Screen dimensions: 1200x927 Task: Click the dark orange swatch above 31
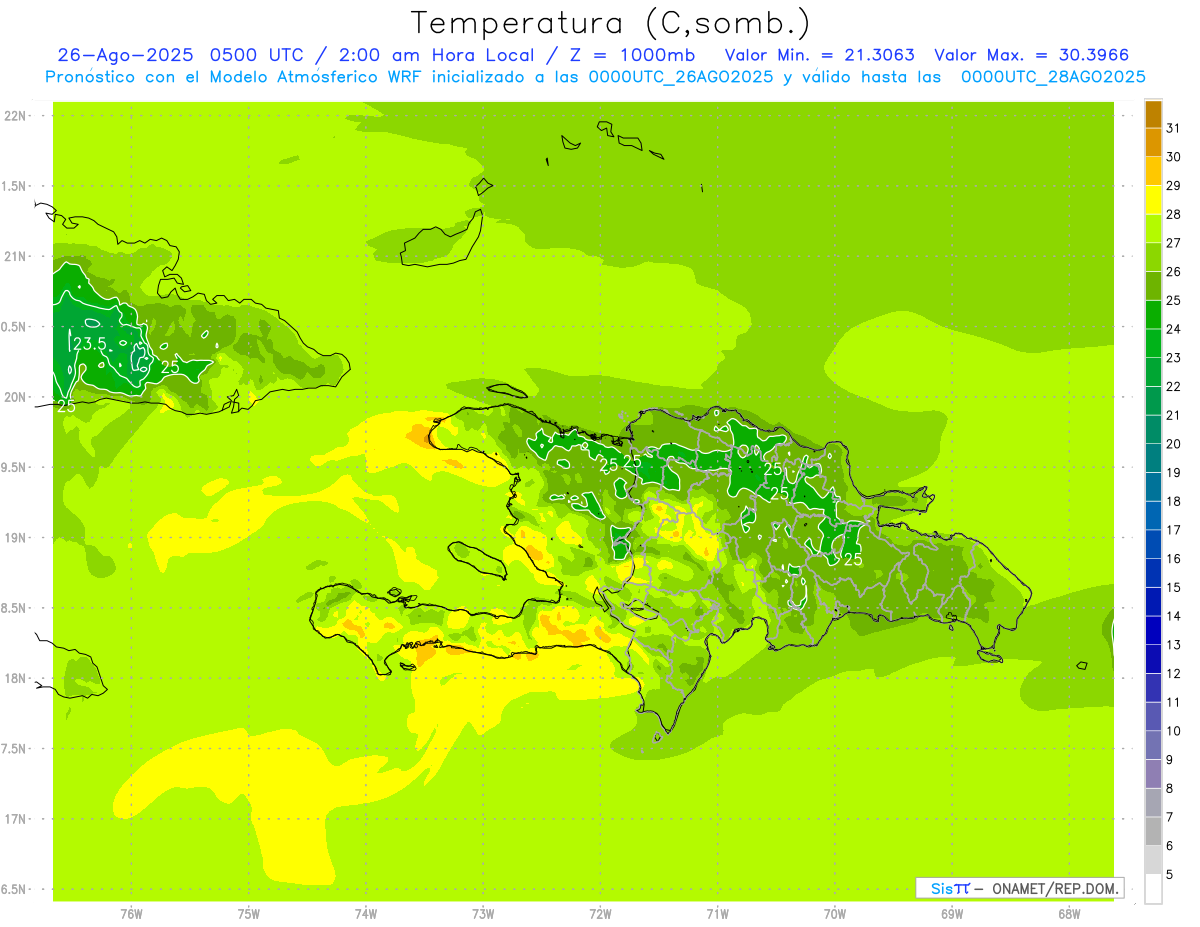1154,114
